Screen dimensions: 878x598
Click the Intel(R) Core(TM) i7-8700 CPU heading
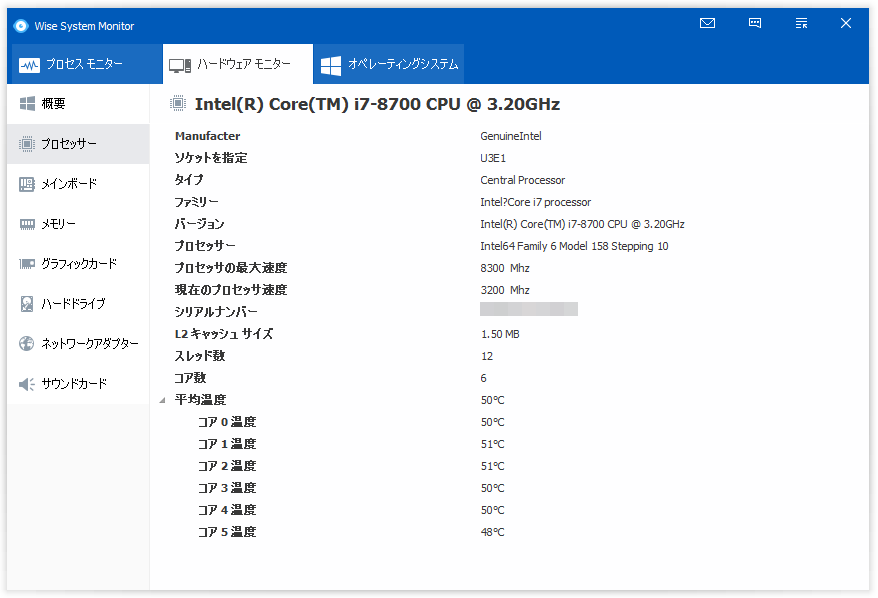(377, 104)
